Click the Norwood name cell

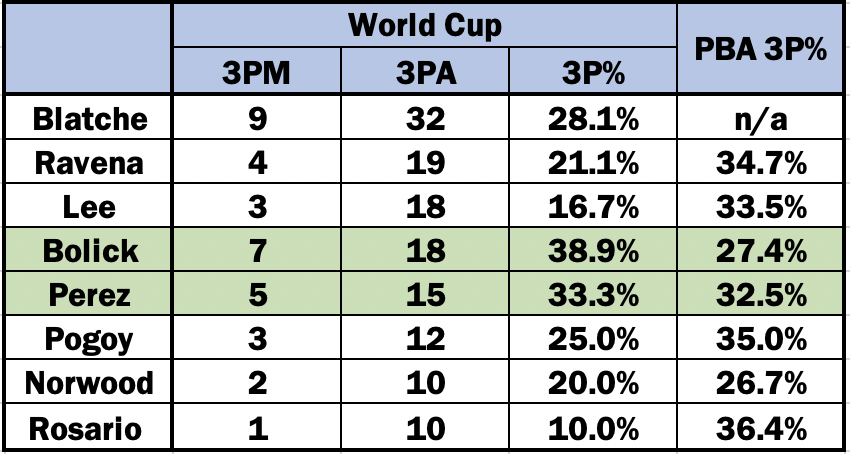88,382
